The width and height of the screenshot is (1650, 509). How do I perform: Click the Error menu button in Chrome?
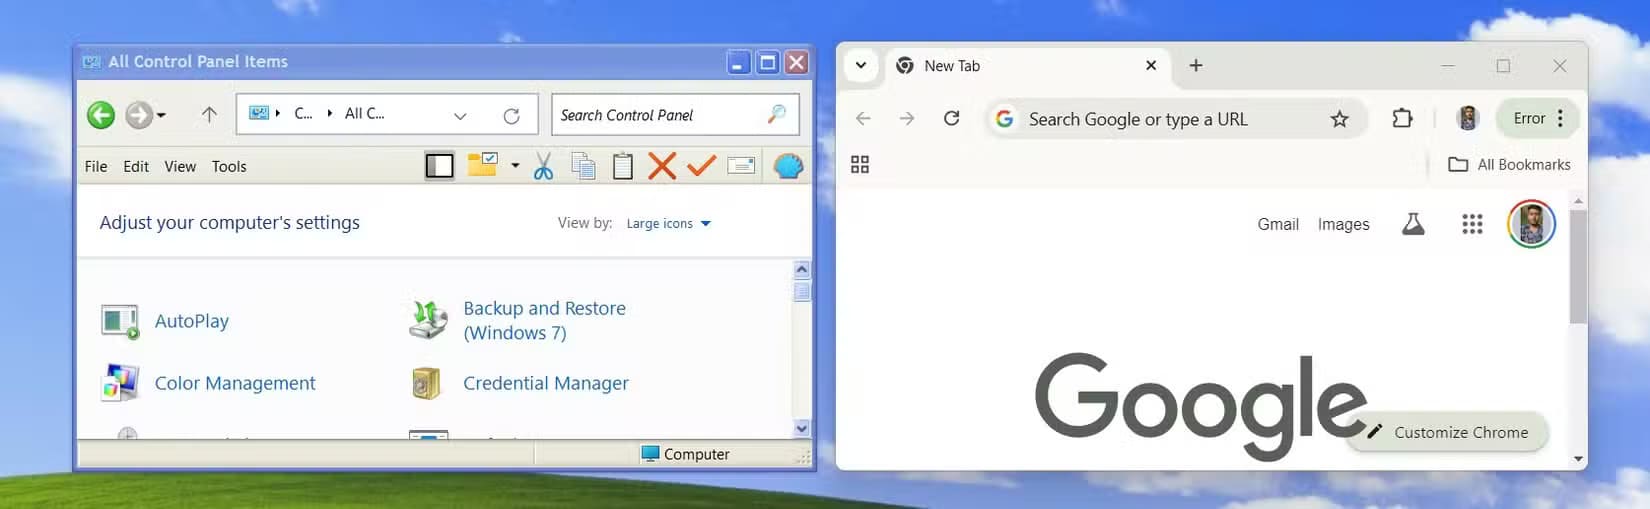(x=1538, y=118)
